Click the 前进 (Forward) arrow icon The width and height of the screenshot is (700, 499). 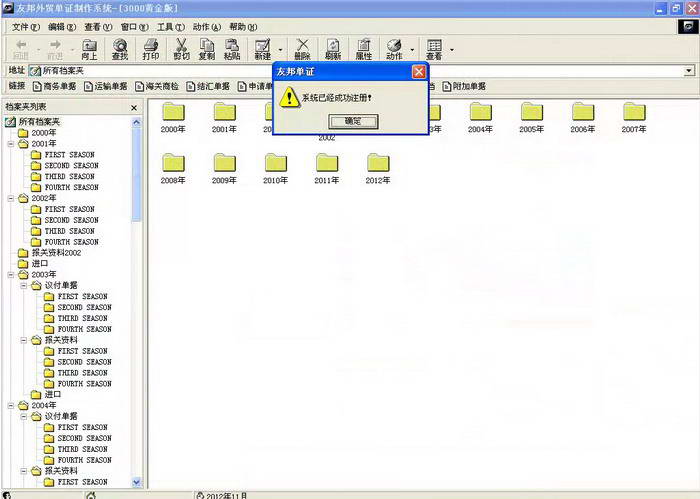tap(55, 49)
